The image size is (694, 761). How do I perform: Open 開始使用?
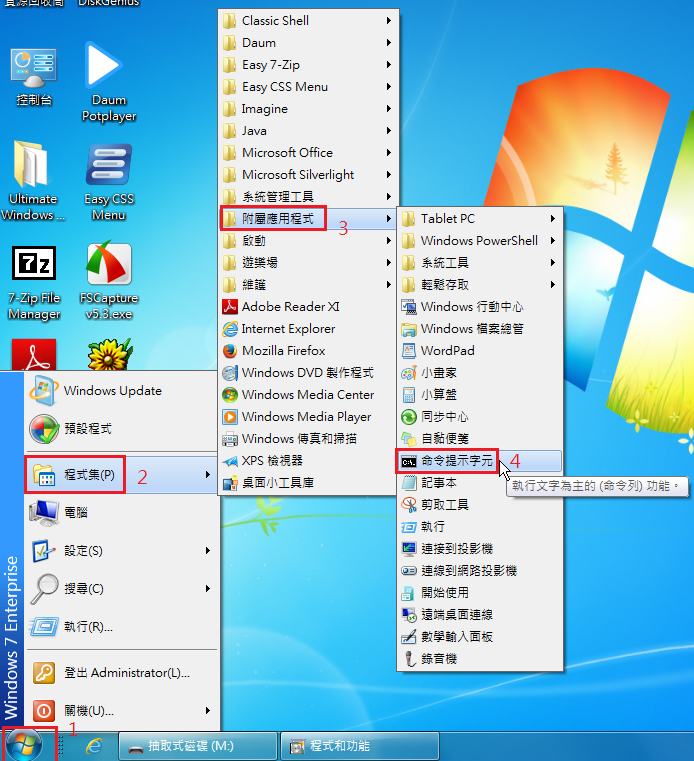(x=480, y=593)
